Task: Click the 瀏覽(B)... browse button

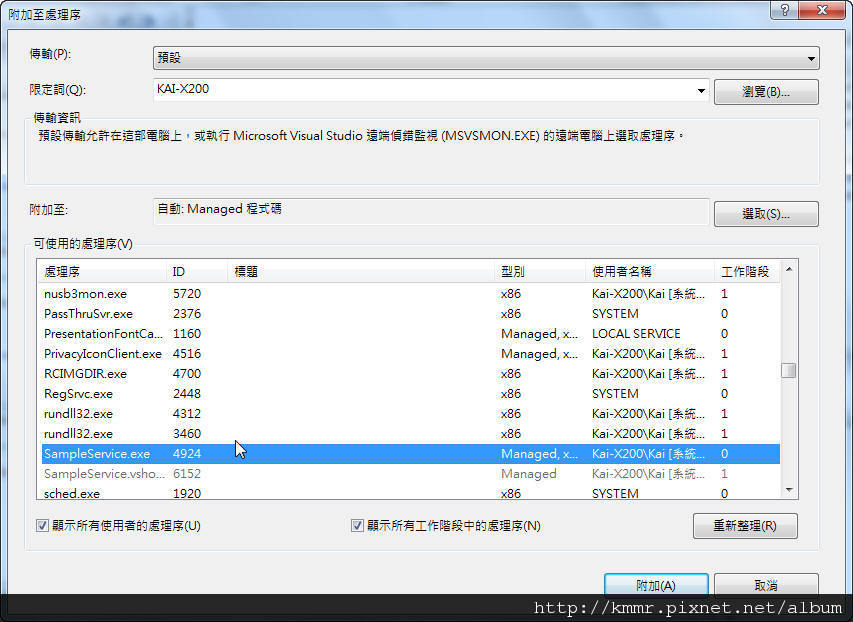Action: (765, 91)
